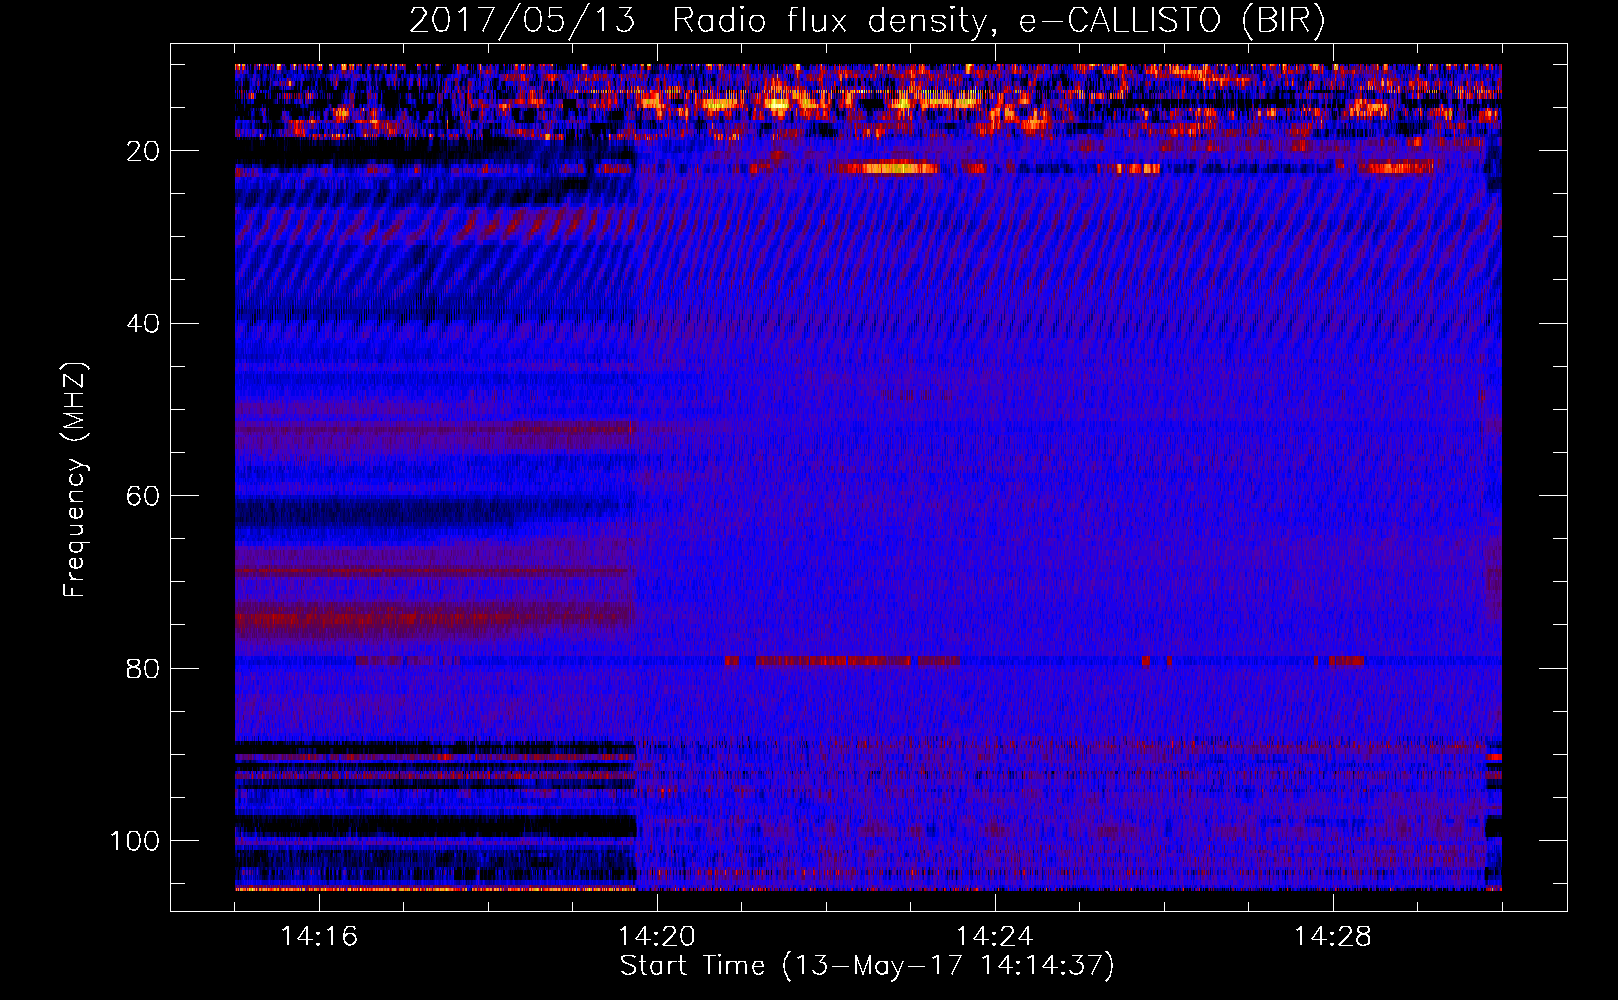Click the 40 frequency tick label

[x=144, y=324]
